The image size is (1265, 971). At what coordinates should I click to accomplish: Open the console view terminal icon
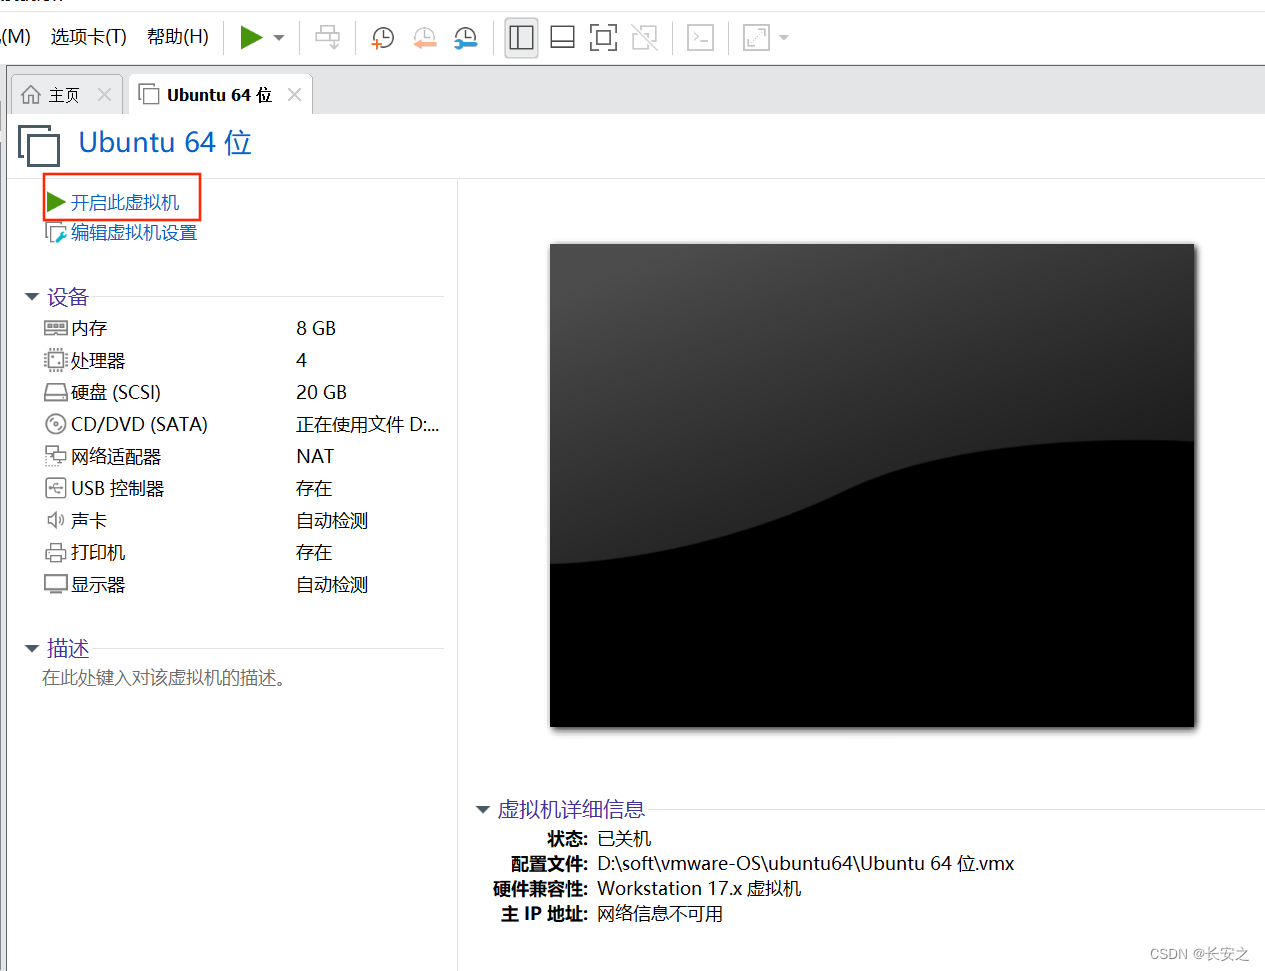[x=701, y=38]
